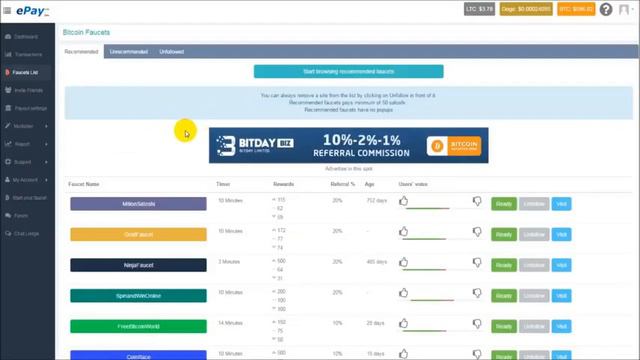Thumbs down the FreeBitcoinWorld row
640x360 pixels.
(477, 324)
